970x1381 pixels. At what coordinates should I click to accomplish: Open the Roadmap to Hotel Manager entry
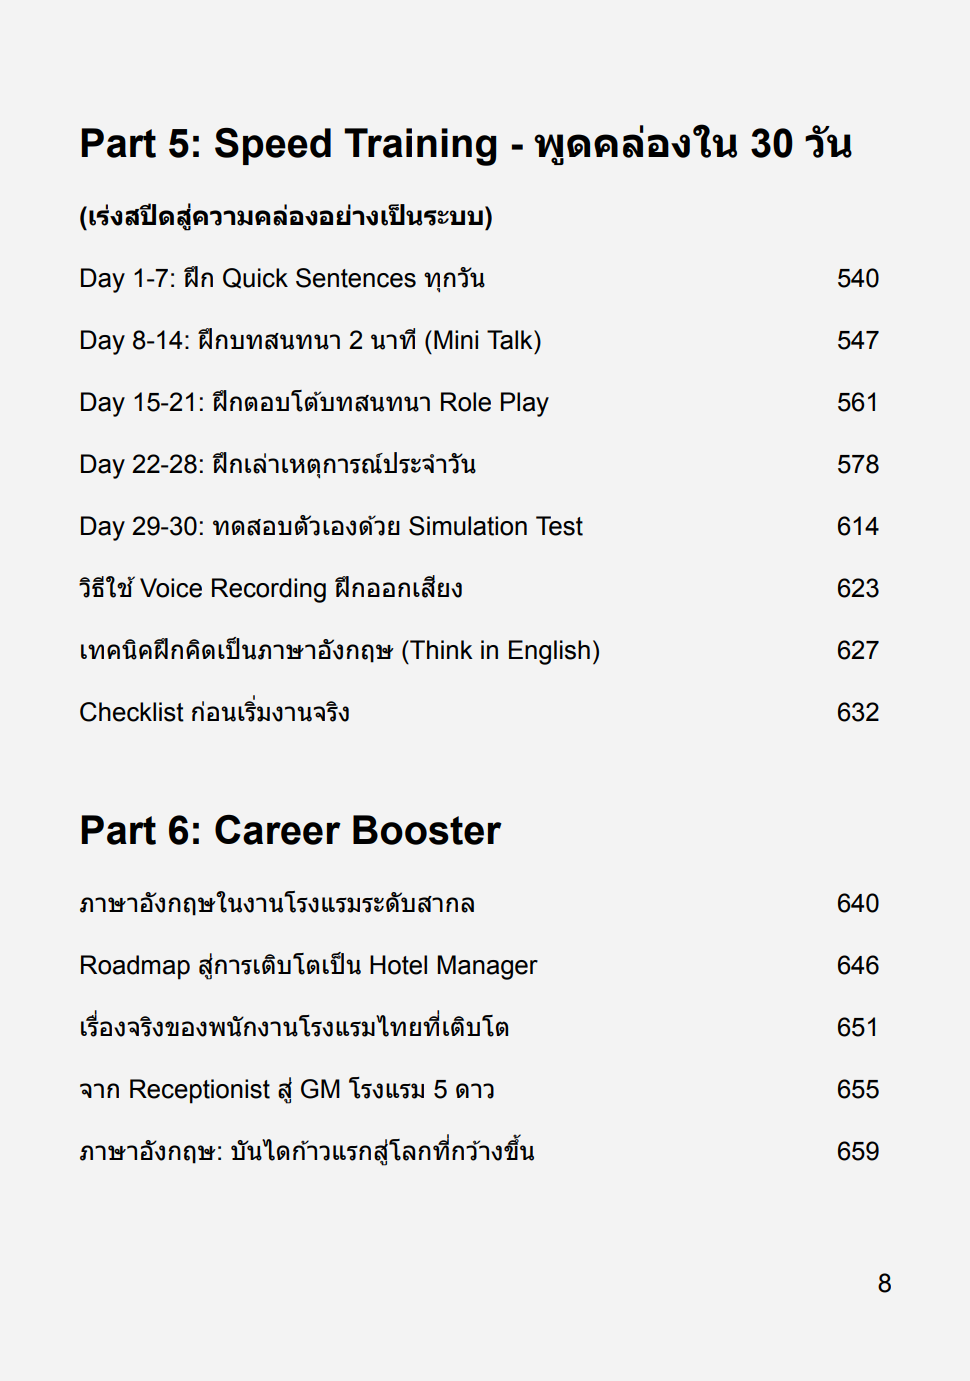point(308,966)
